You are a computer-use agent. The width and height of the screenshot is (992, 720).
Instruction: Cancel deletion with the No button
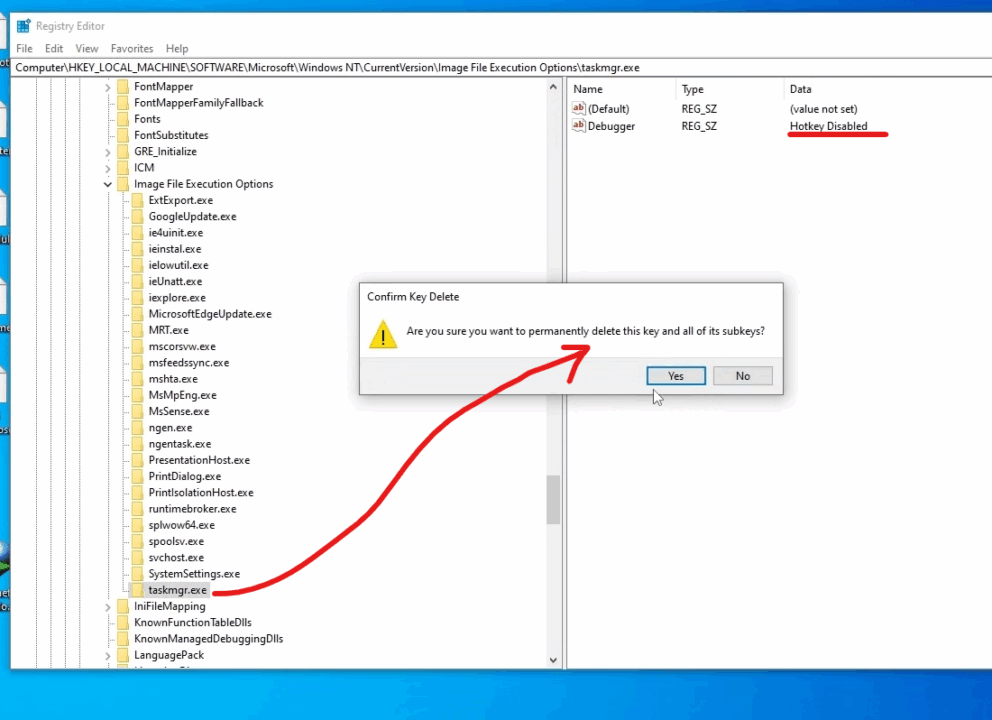[743, 376]
